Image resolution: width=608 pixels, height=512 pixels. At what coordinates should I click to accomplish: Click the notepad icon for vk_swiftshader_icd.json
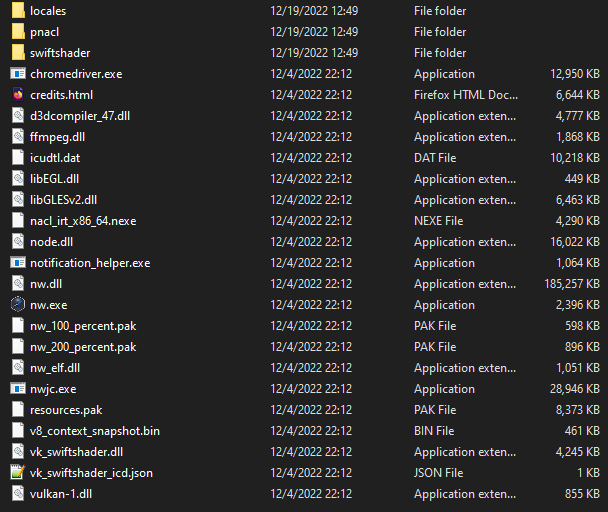pyautogui.click(x=18, y=472)
